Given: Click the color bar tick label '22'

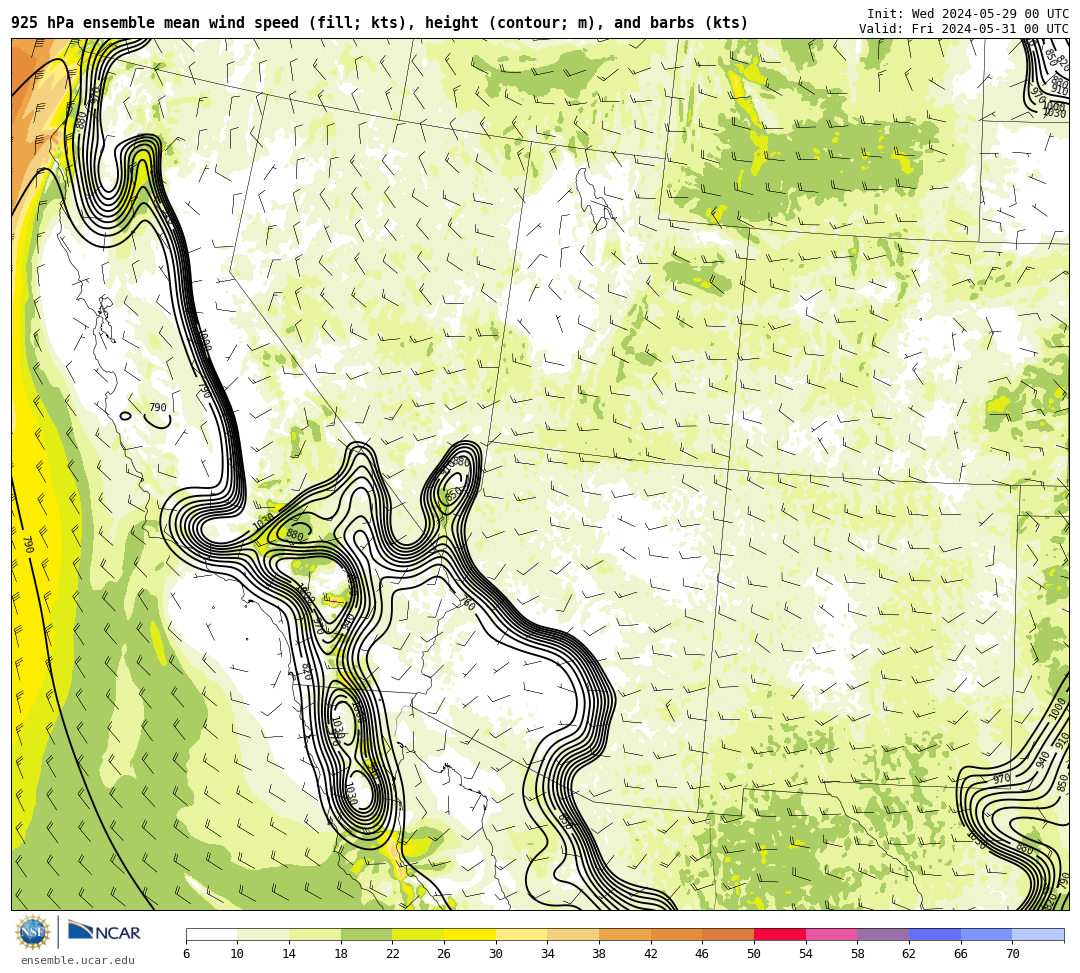Looking at the screenshot, I should point(393,954).
